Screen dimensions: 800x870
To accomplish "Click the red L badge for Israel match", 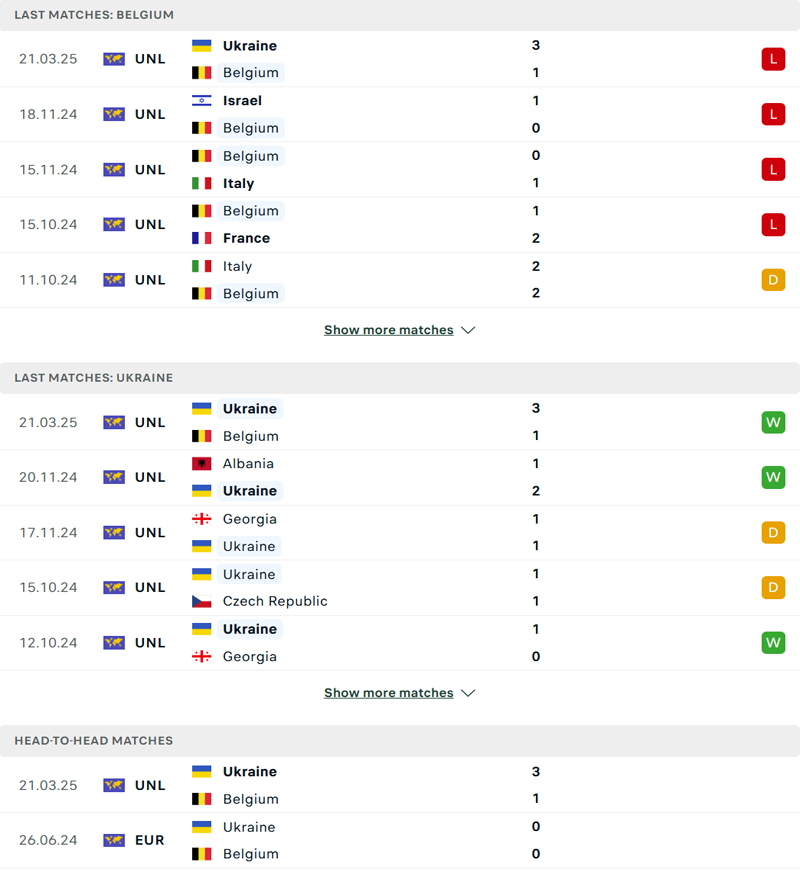I will point(772,114).
